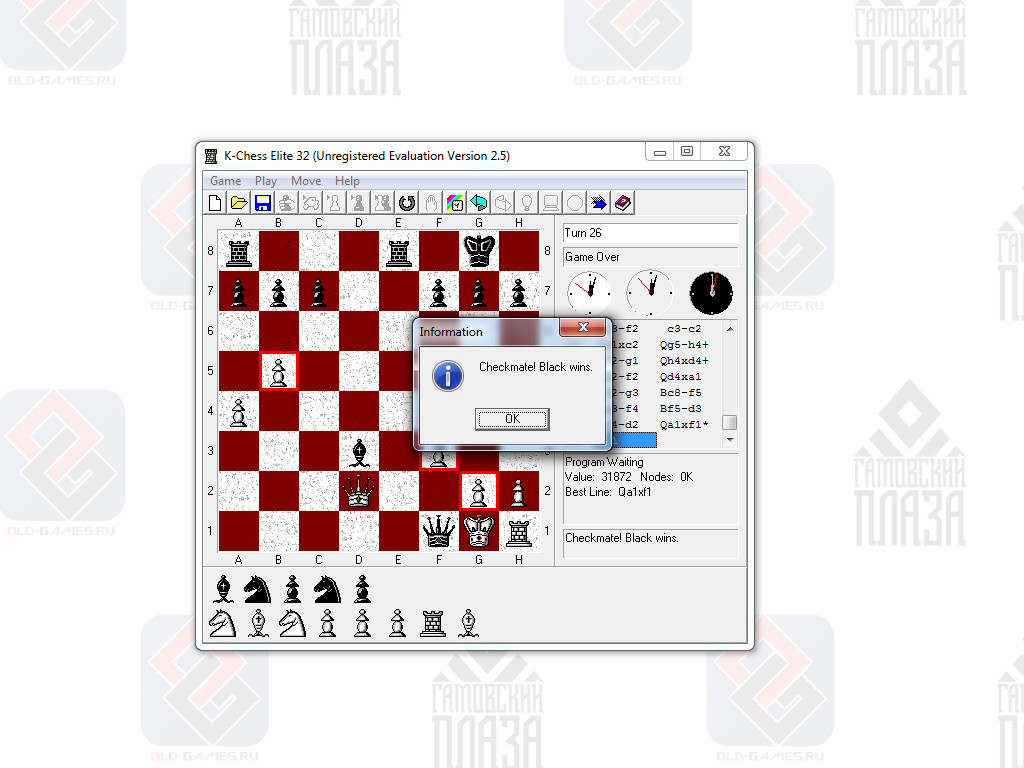This screenshot has width=1024, height=768.
Task: Click the grayed hand toolbar icon
Action: tap(431, 203)
